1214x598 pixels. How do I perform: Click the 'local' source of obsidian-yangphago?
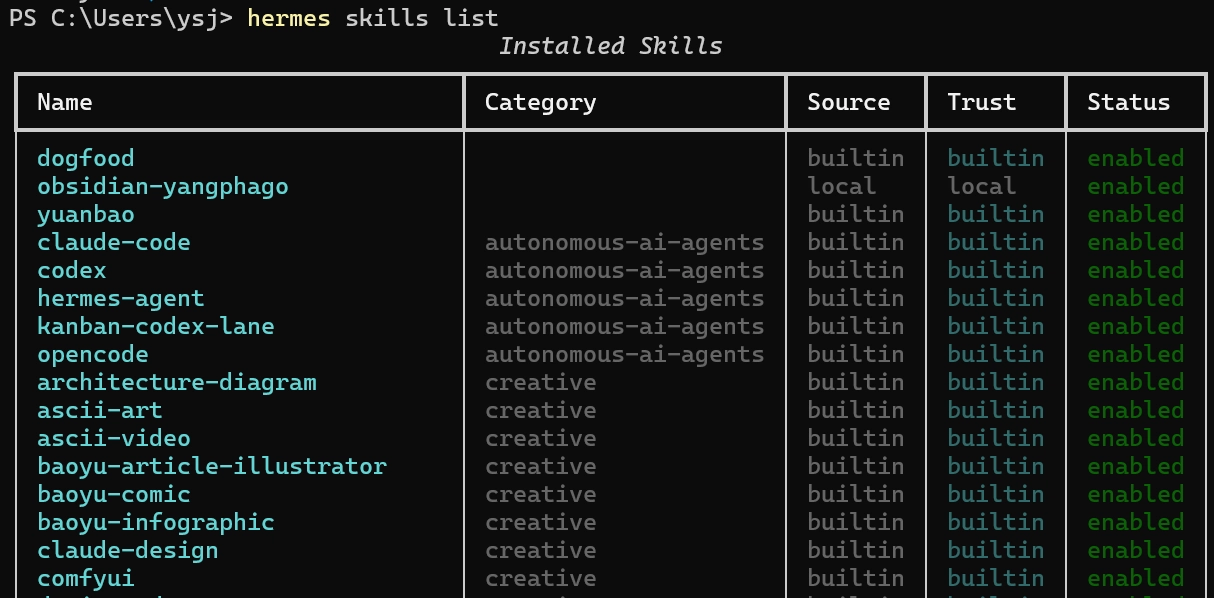tap(842, 186)
